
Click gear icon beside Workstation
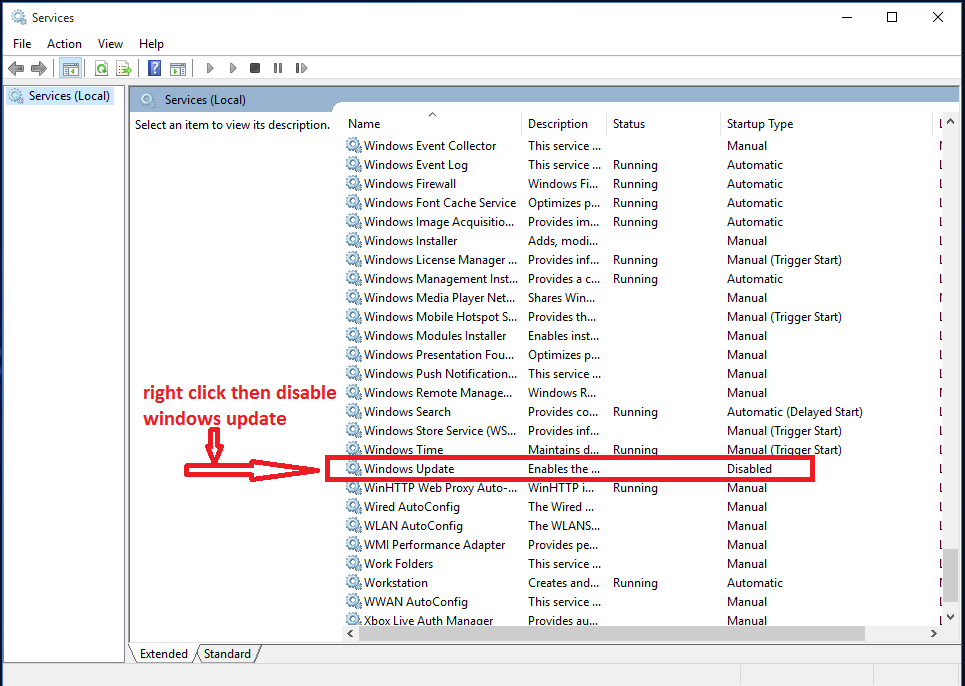click(353, 582)
